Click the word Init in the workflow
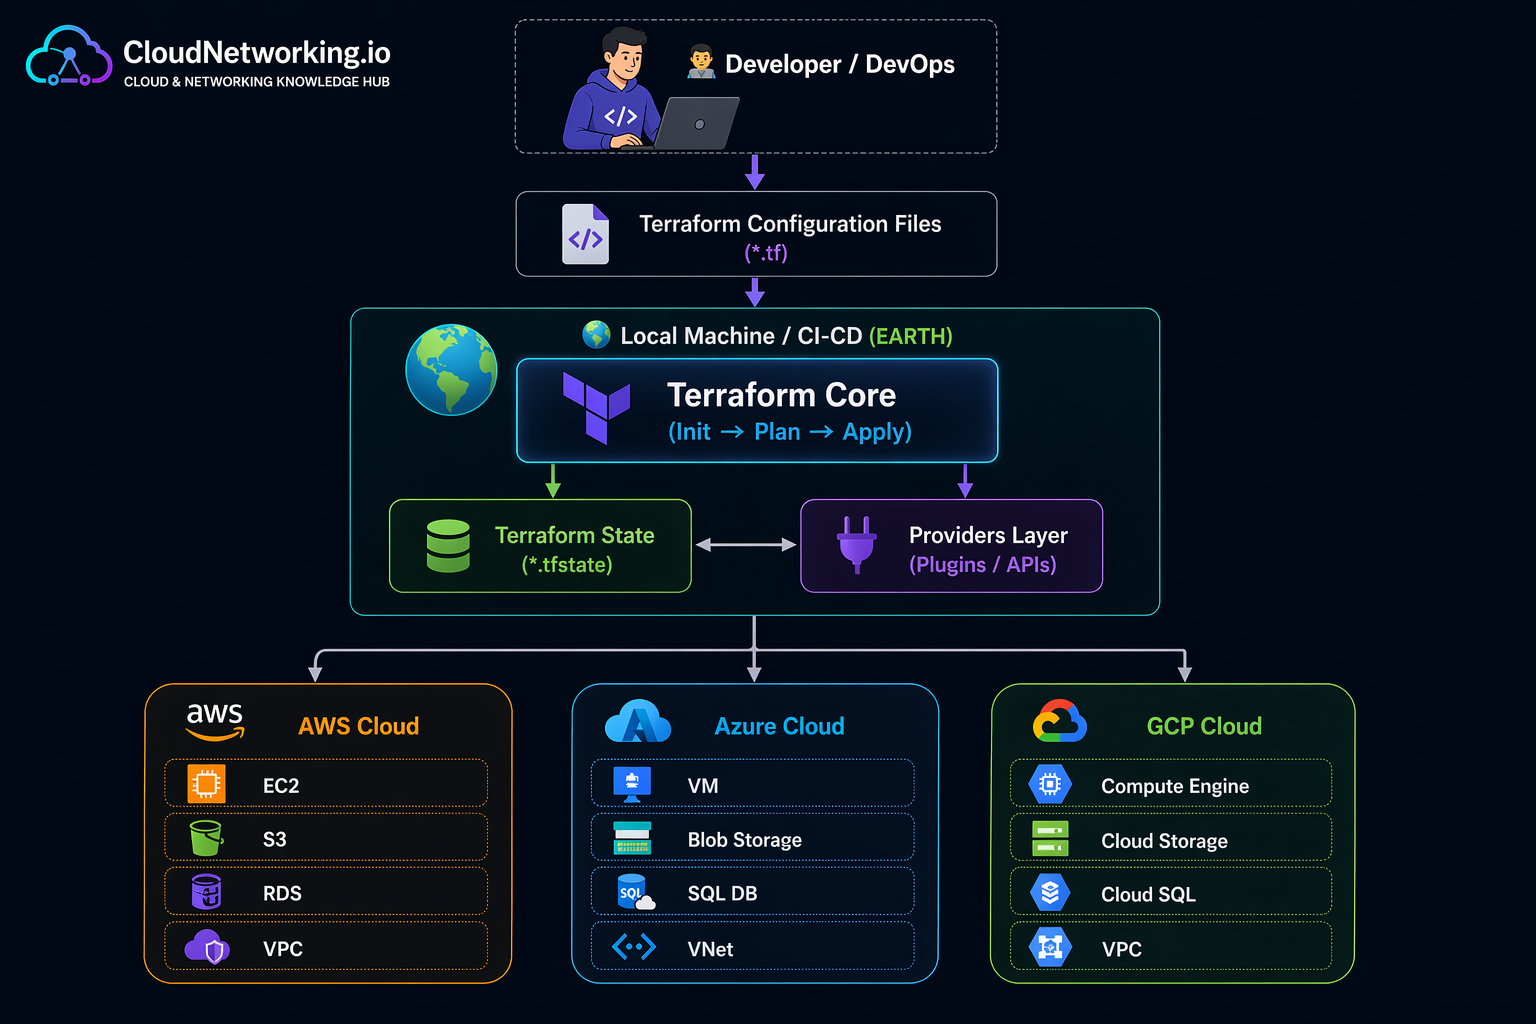Image resolution: width=1536 pixels, height=1024 pixels. [689, 432]
